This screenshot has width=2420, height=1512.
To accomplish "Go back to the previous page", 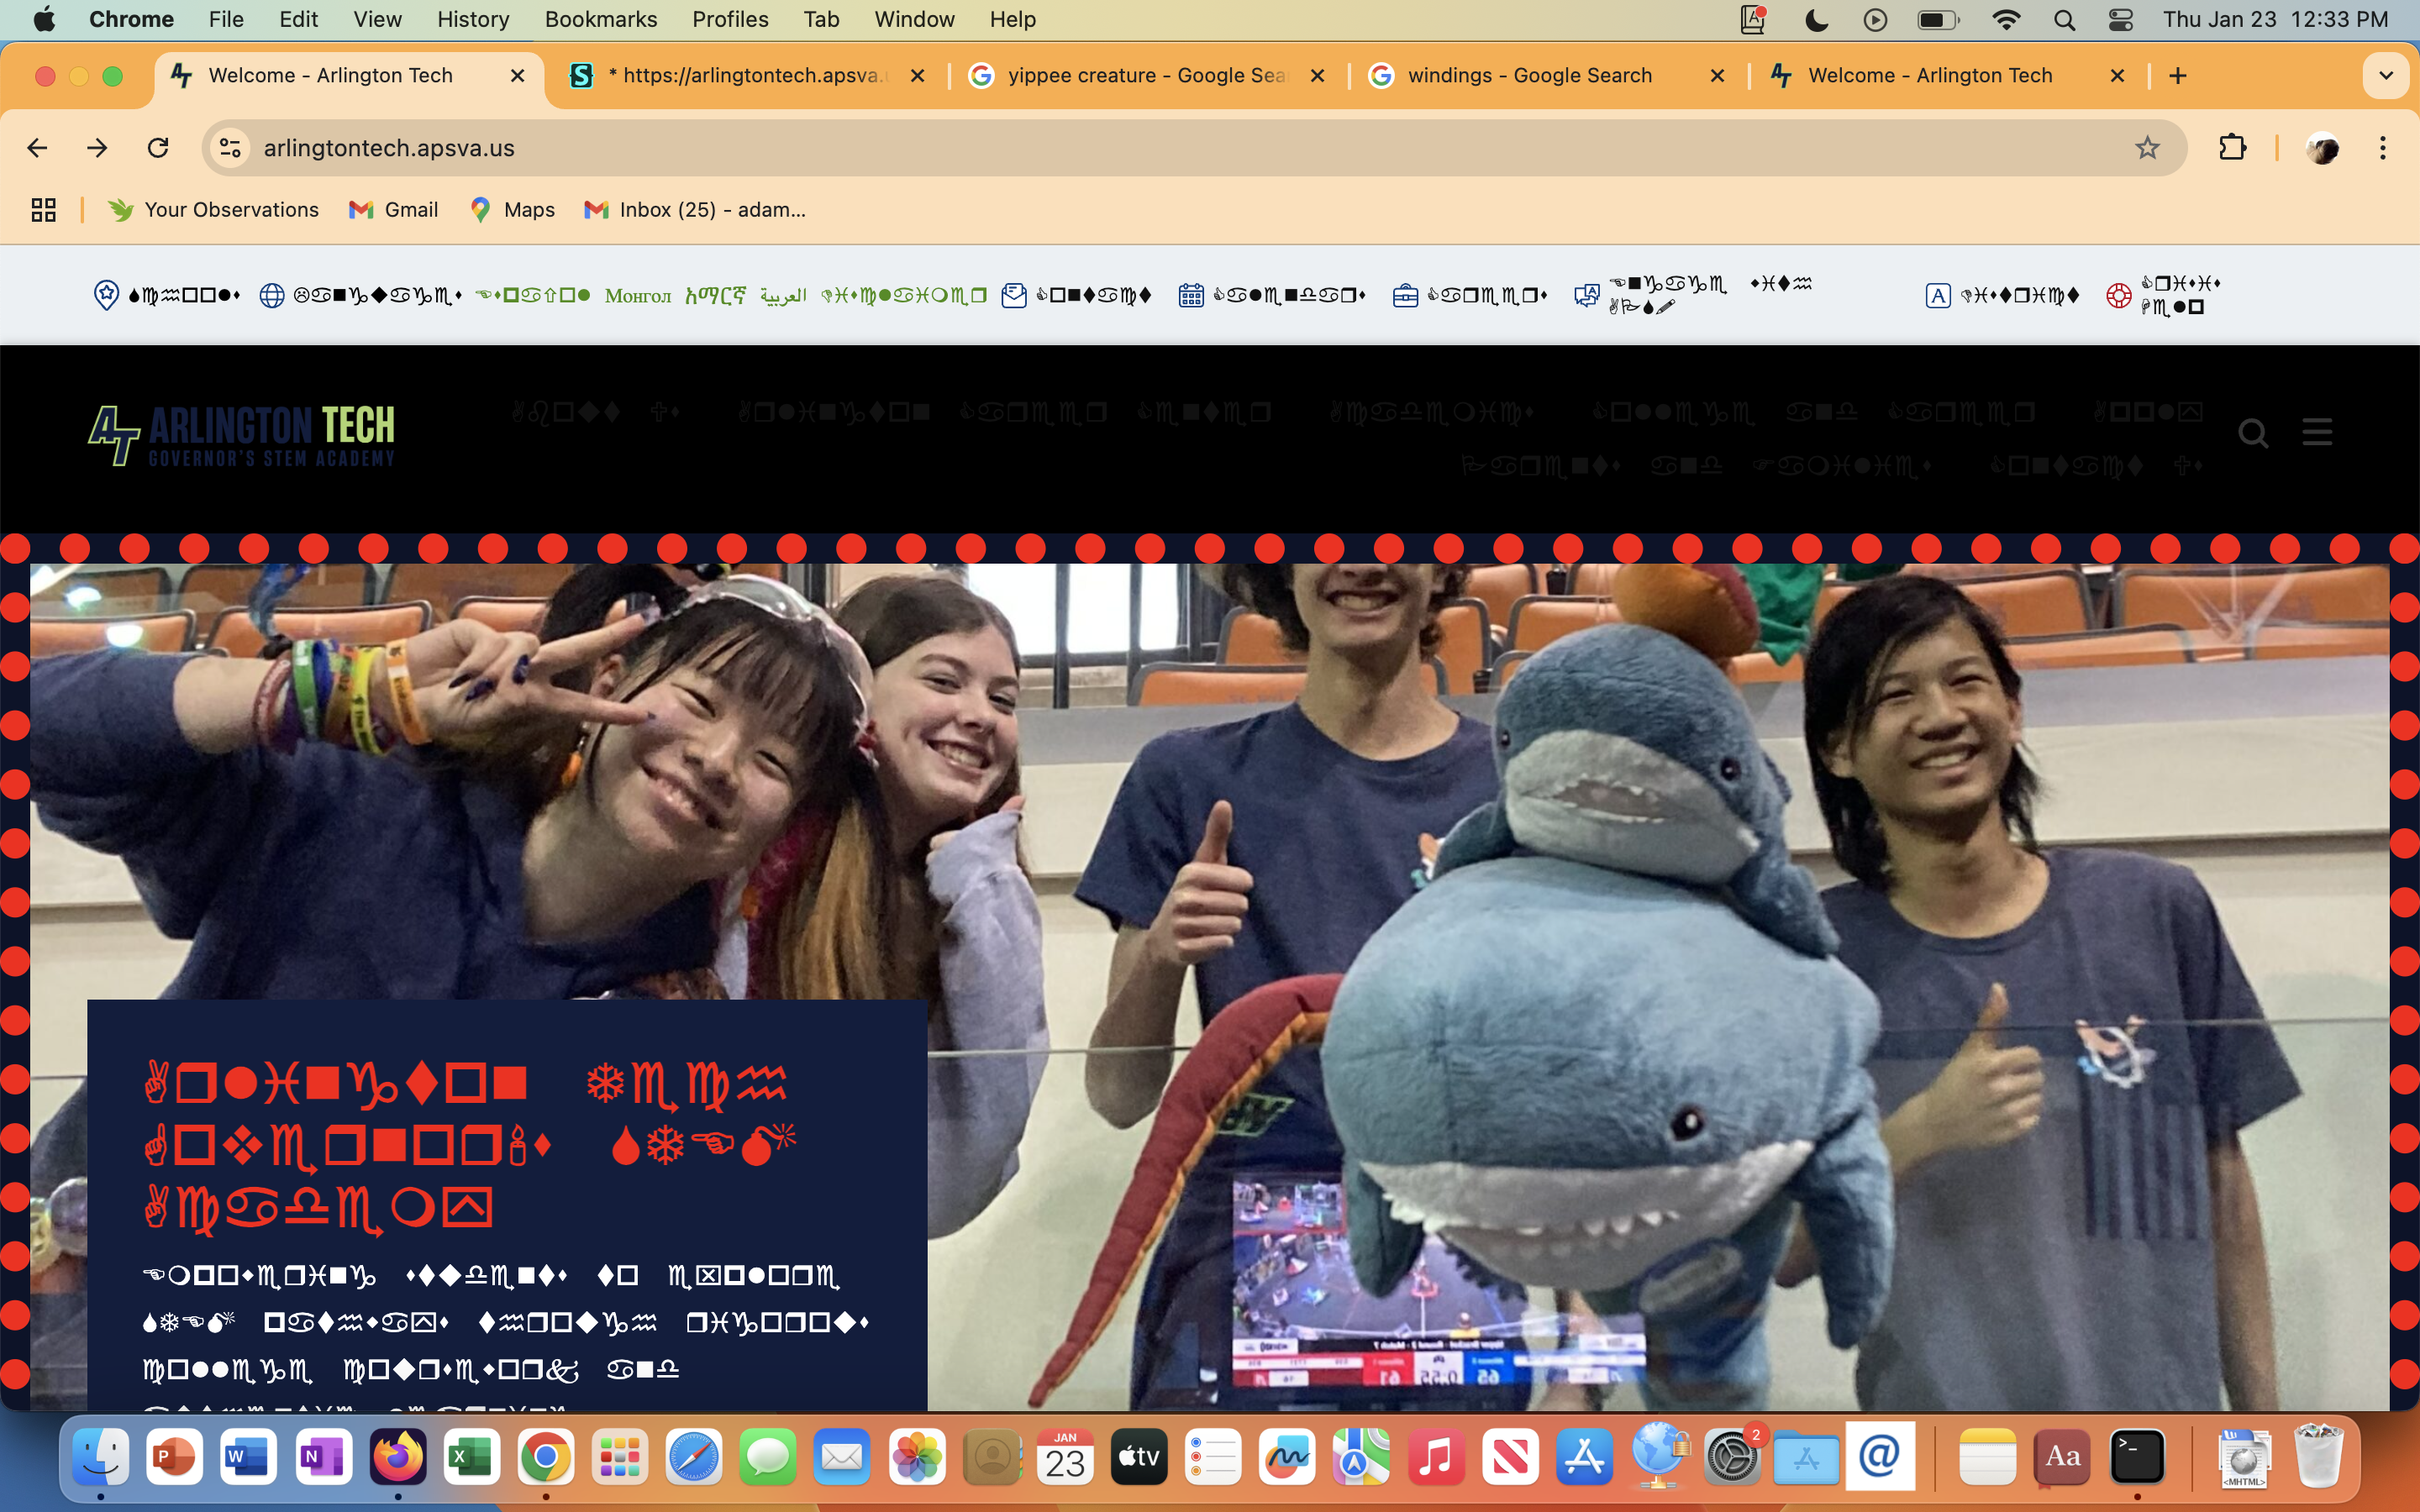I will click(x=37, y=148).
